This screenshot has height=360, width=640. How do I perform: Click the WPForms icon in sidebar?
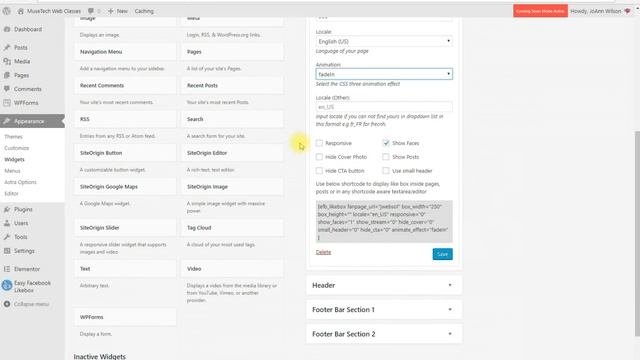coord(7,103)
